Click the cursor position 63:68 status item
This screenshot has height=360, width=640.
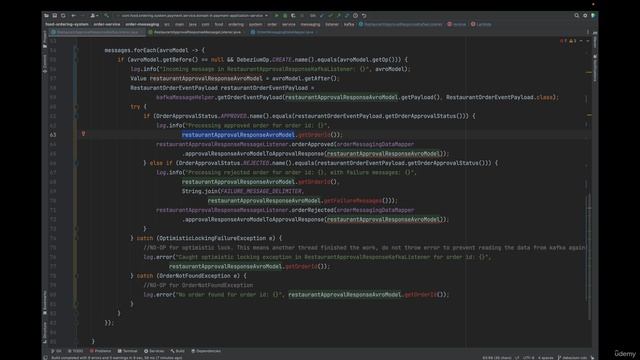497,358
